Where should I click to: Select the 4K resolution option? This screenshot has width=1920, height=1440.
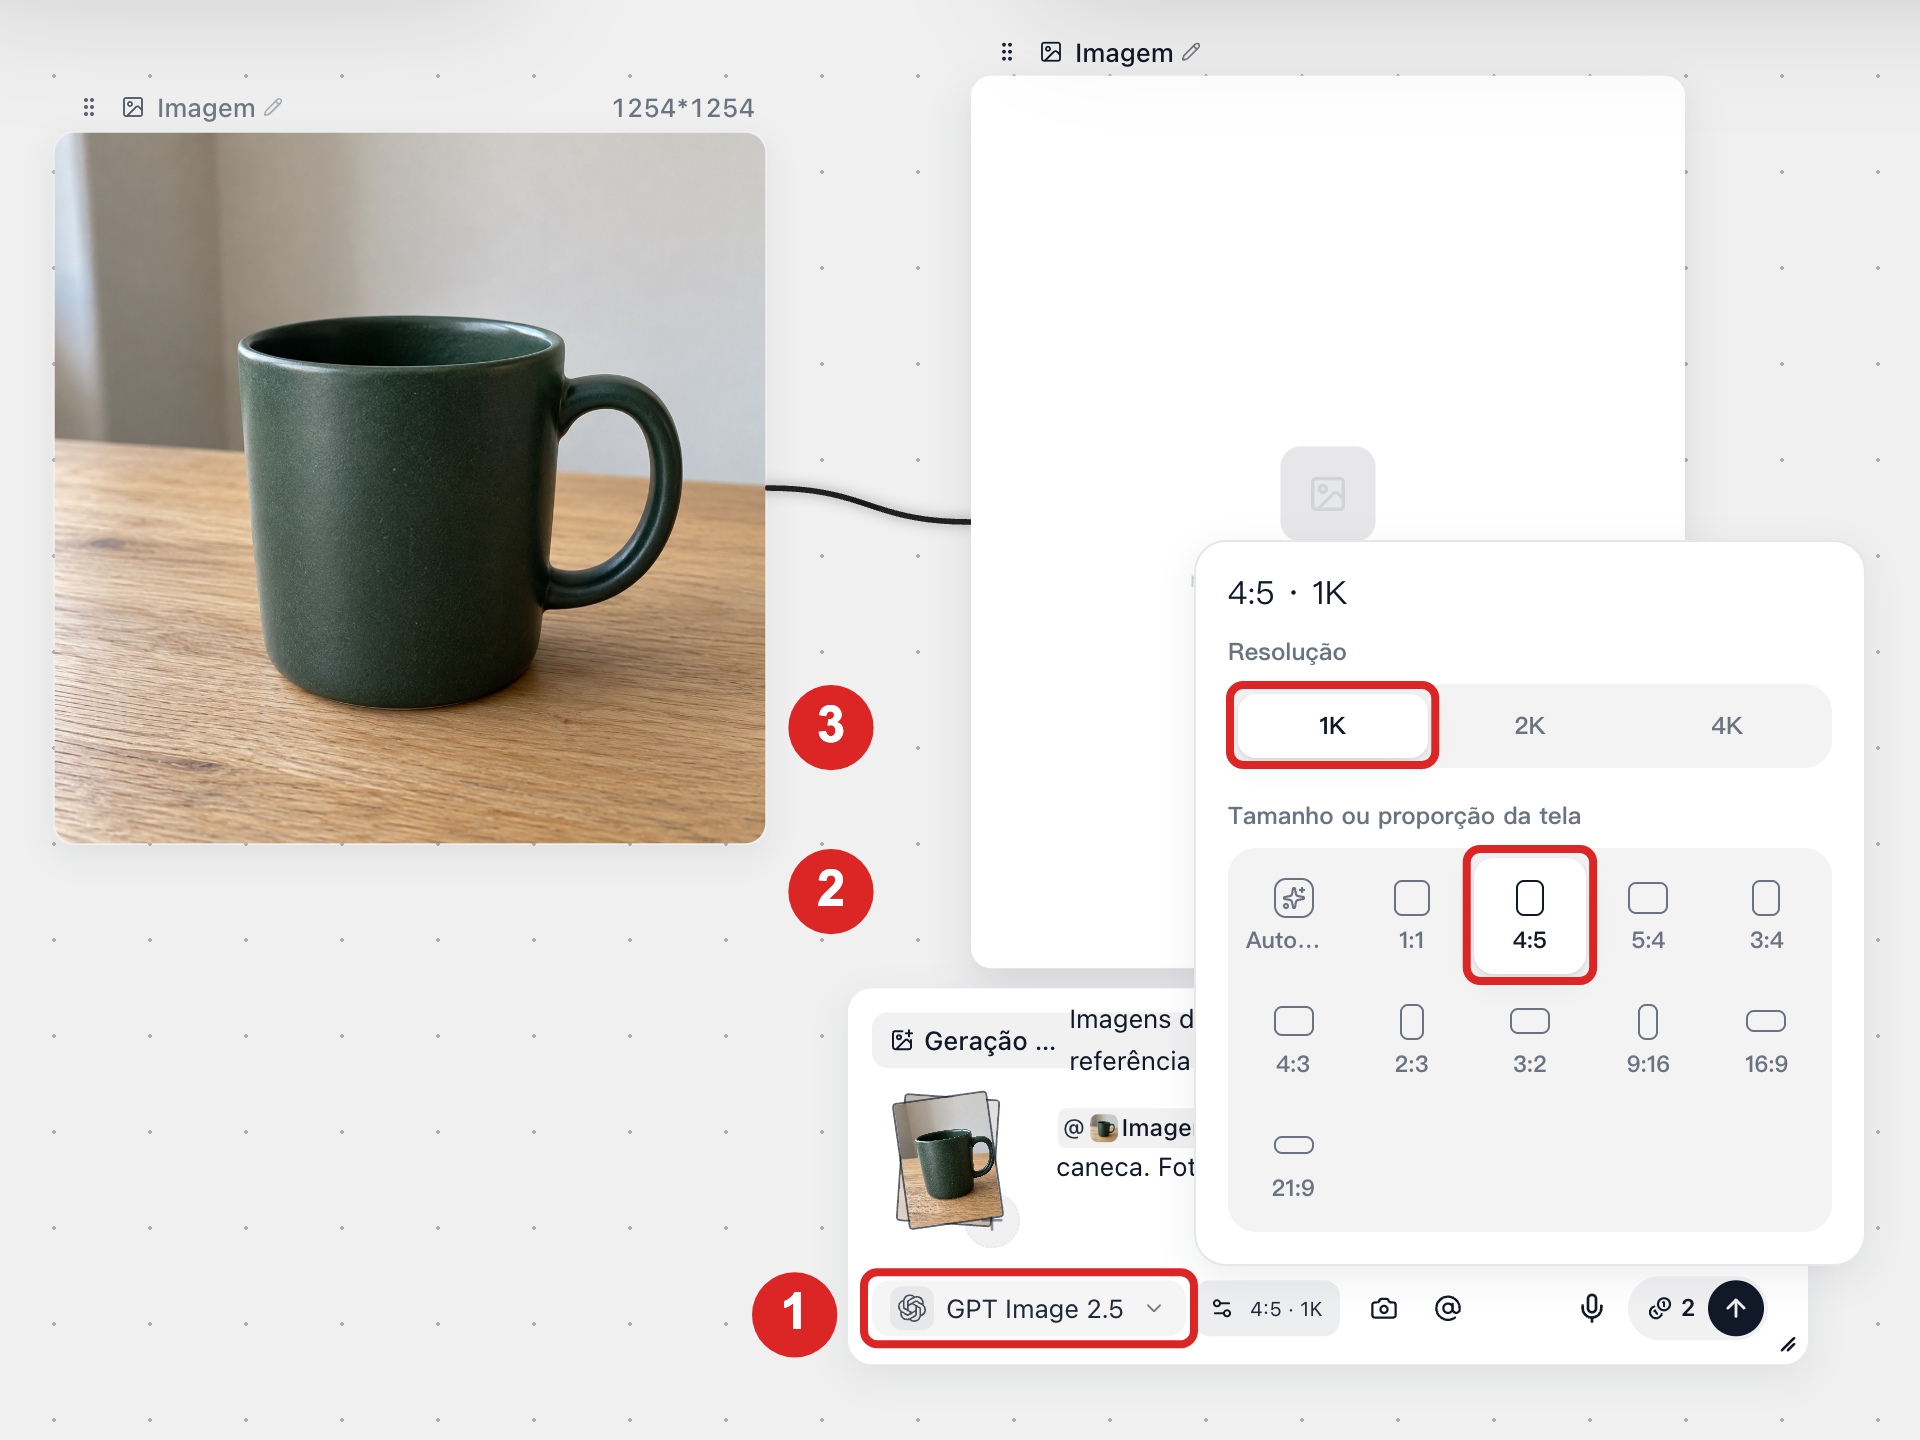(1726, 726)
